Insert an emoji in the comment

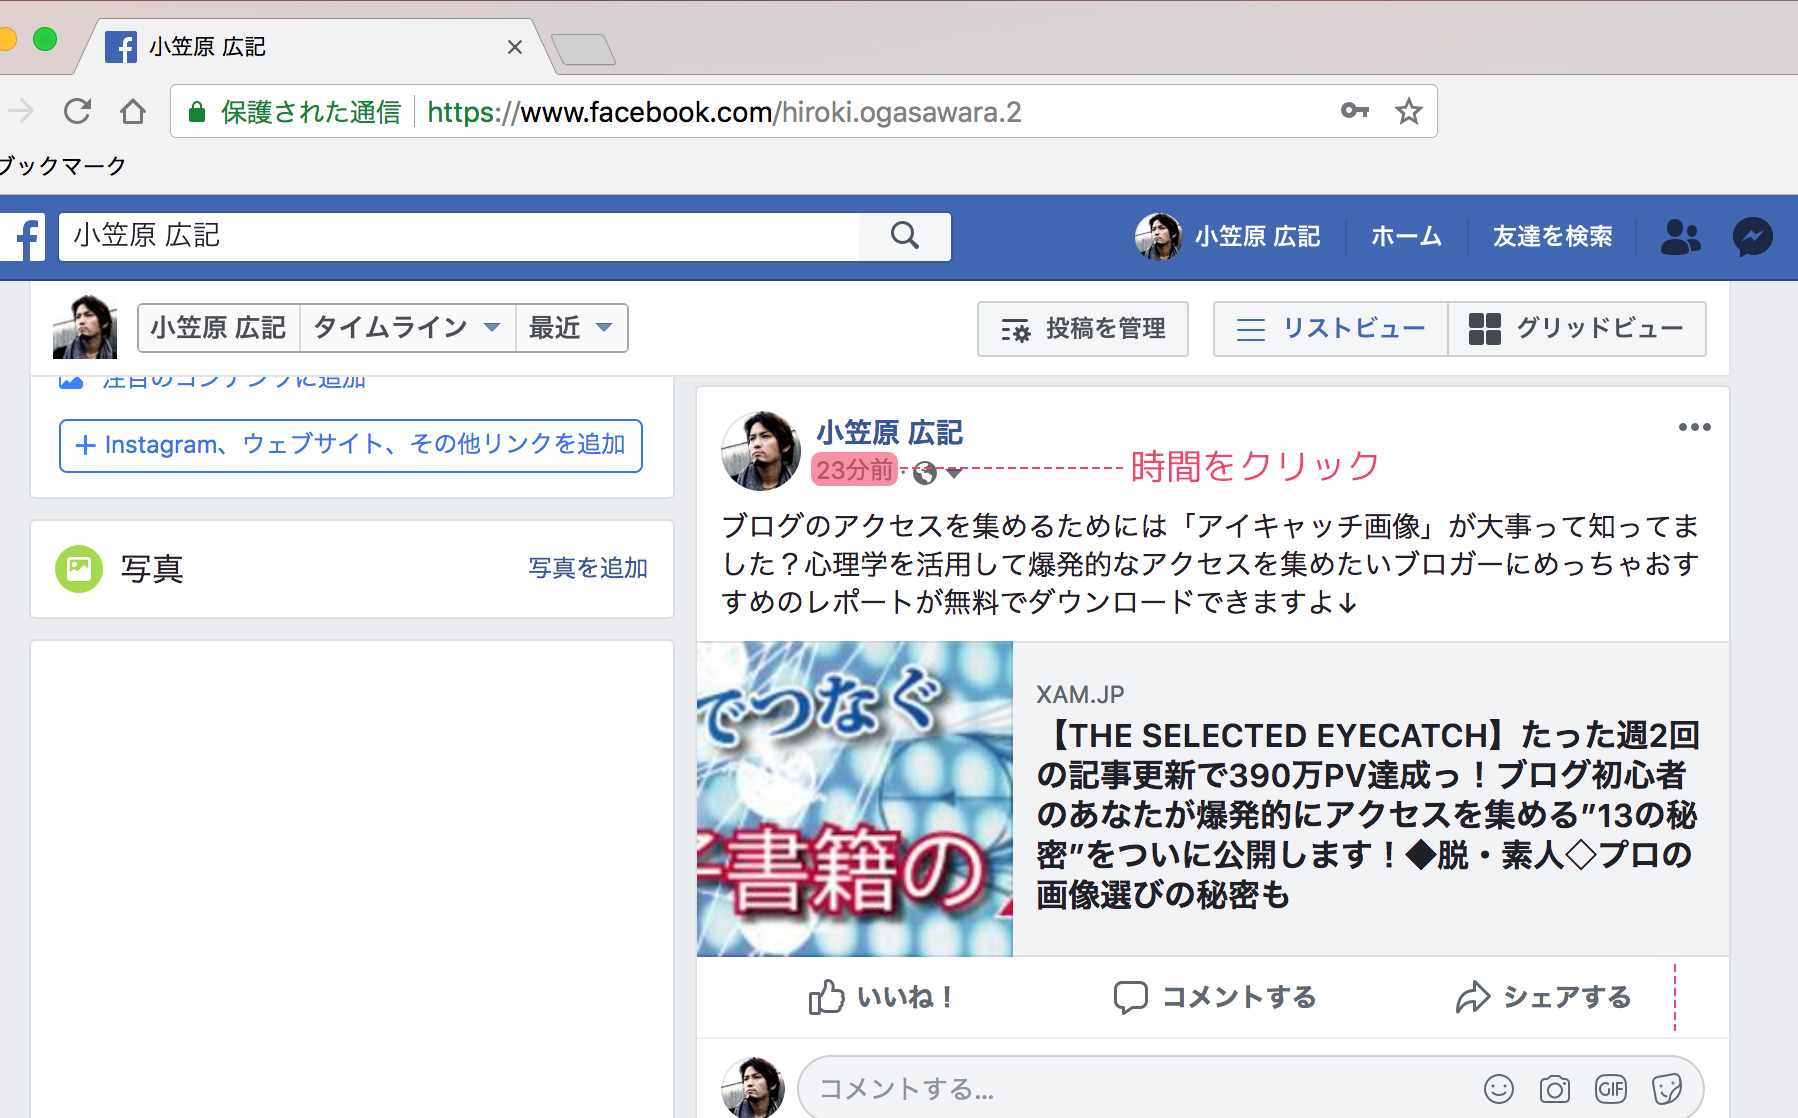click(1499, 1088)
